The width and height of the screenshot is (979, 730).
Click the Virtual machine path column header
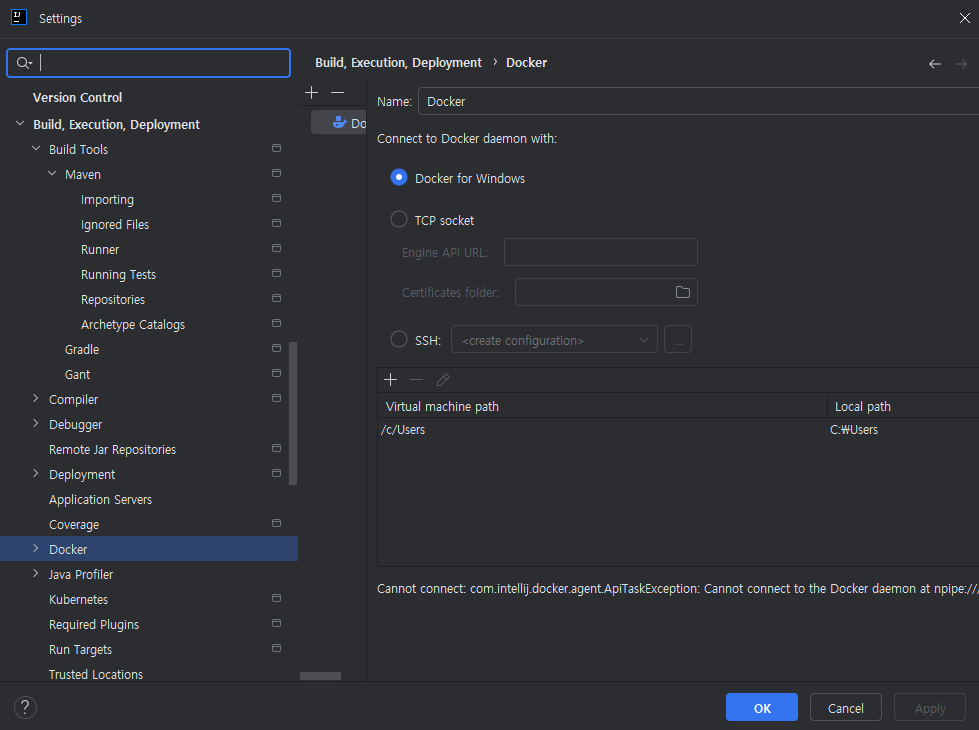(603, 407)
